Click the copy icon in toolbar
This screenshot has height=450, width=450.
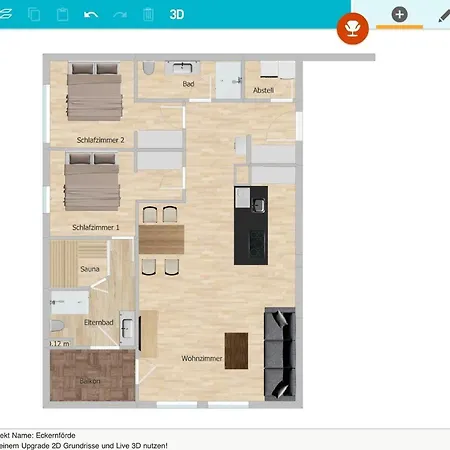[x=34, y=15]
